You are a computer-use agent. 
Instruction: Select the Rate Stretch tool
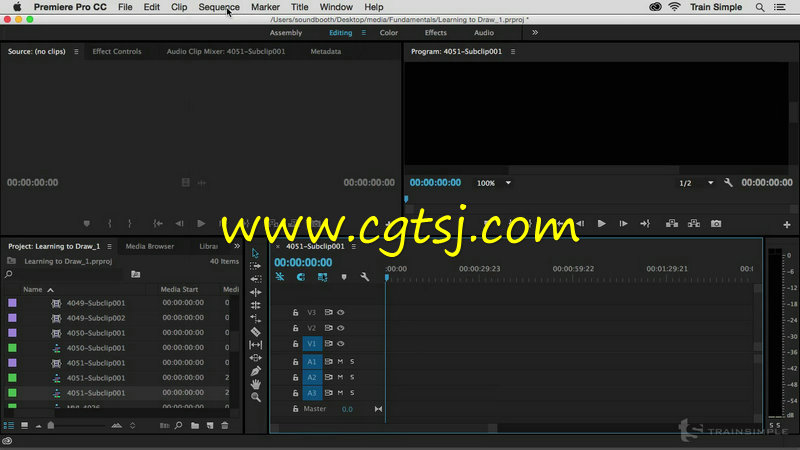[x=256, y=318]
